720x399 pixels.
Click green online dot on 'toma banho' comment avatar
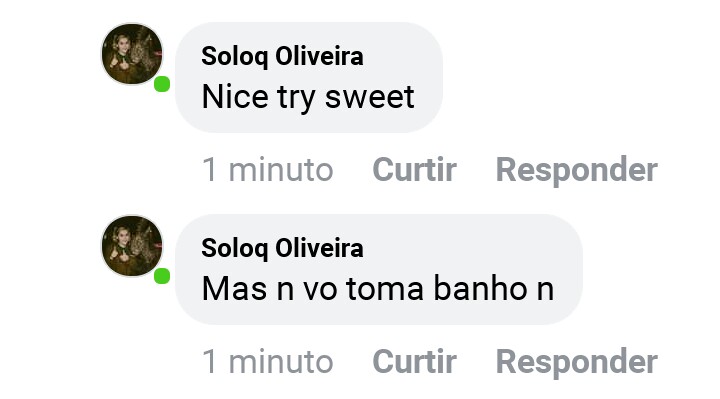click(162, 276)
